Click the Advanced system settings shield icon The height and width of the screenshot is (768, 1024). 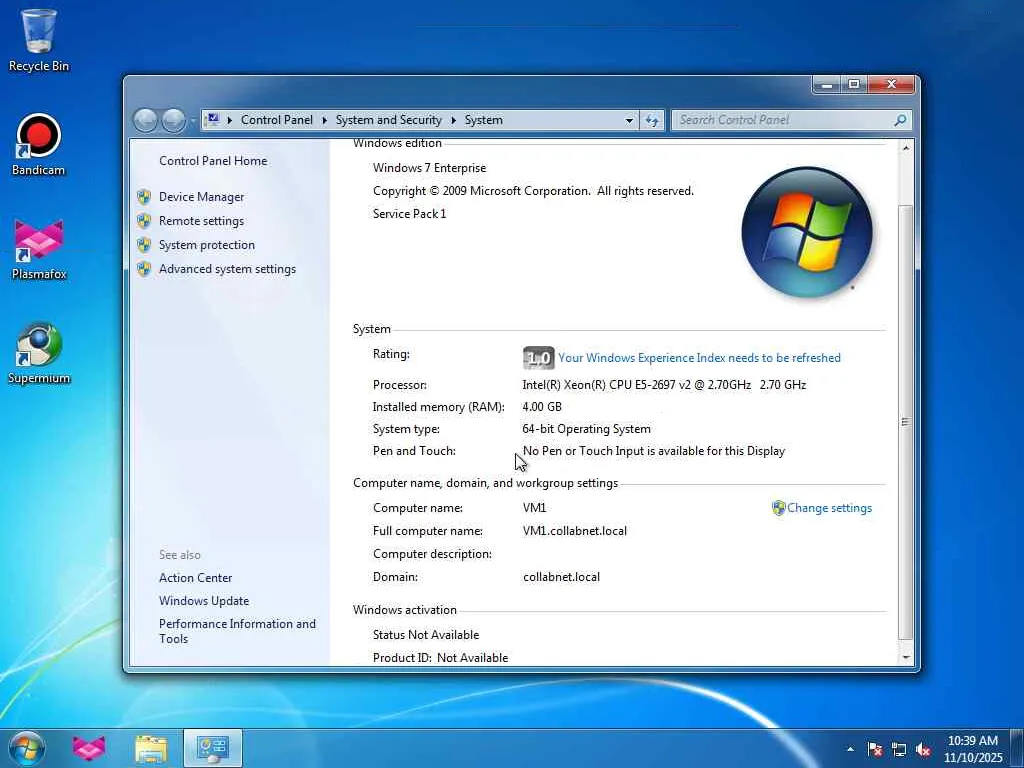pos(144,269)
